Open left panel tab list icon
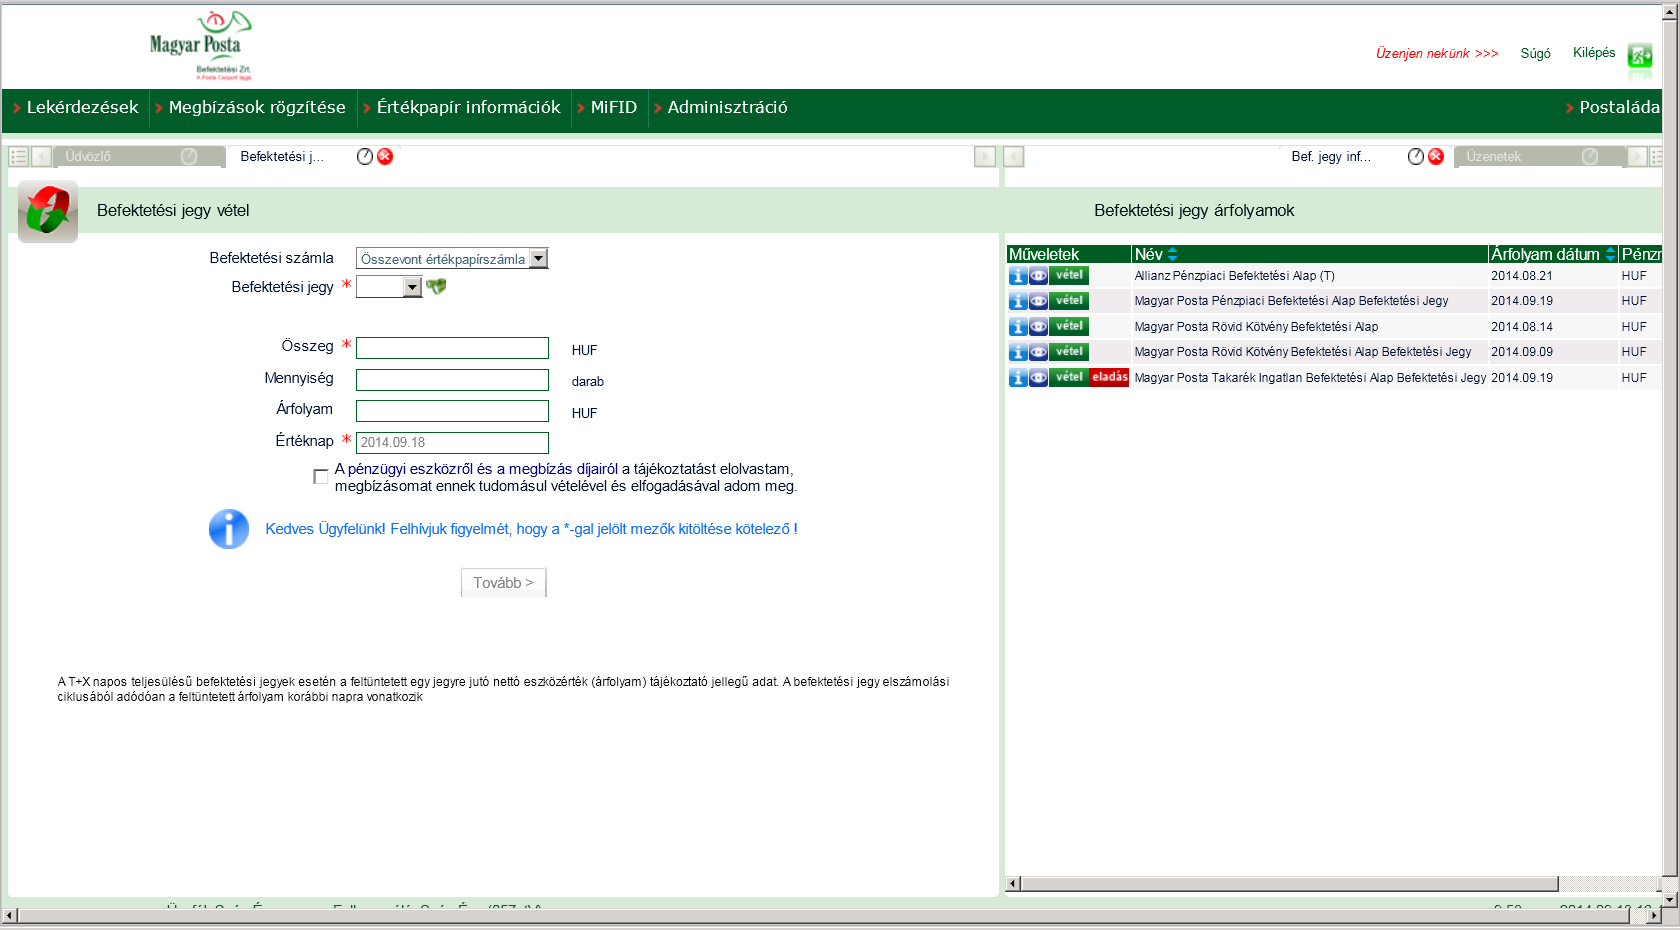The height and width of the screenshot is (930, 1680). (x=18, y=157)
